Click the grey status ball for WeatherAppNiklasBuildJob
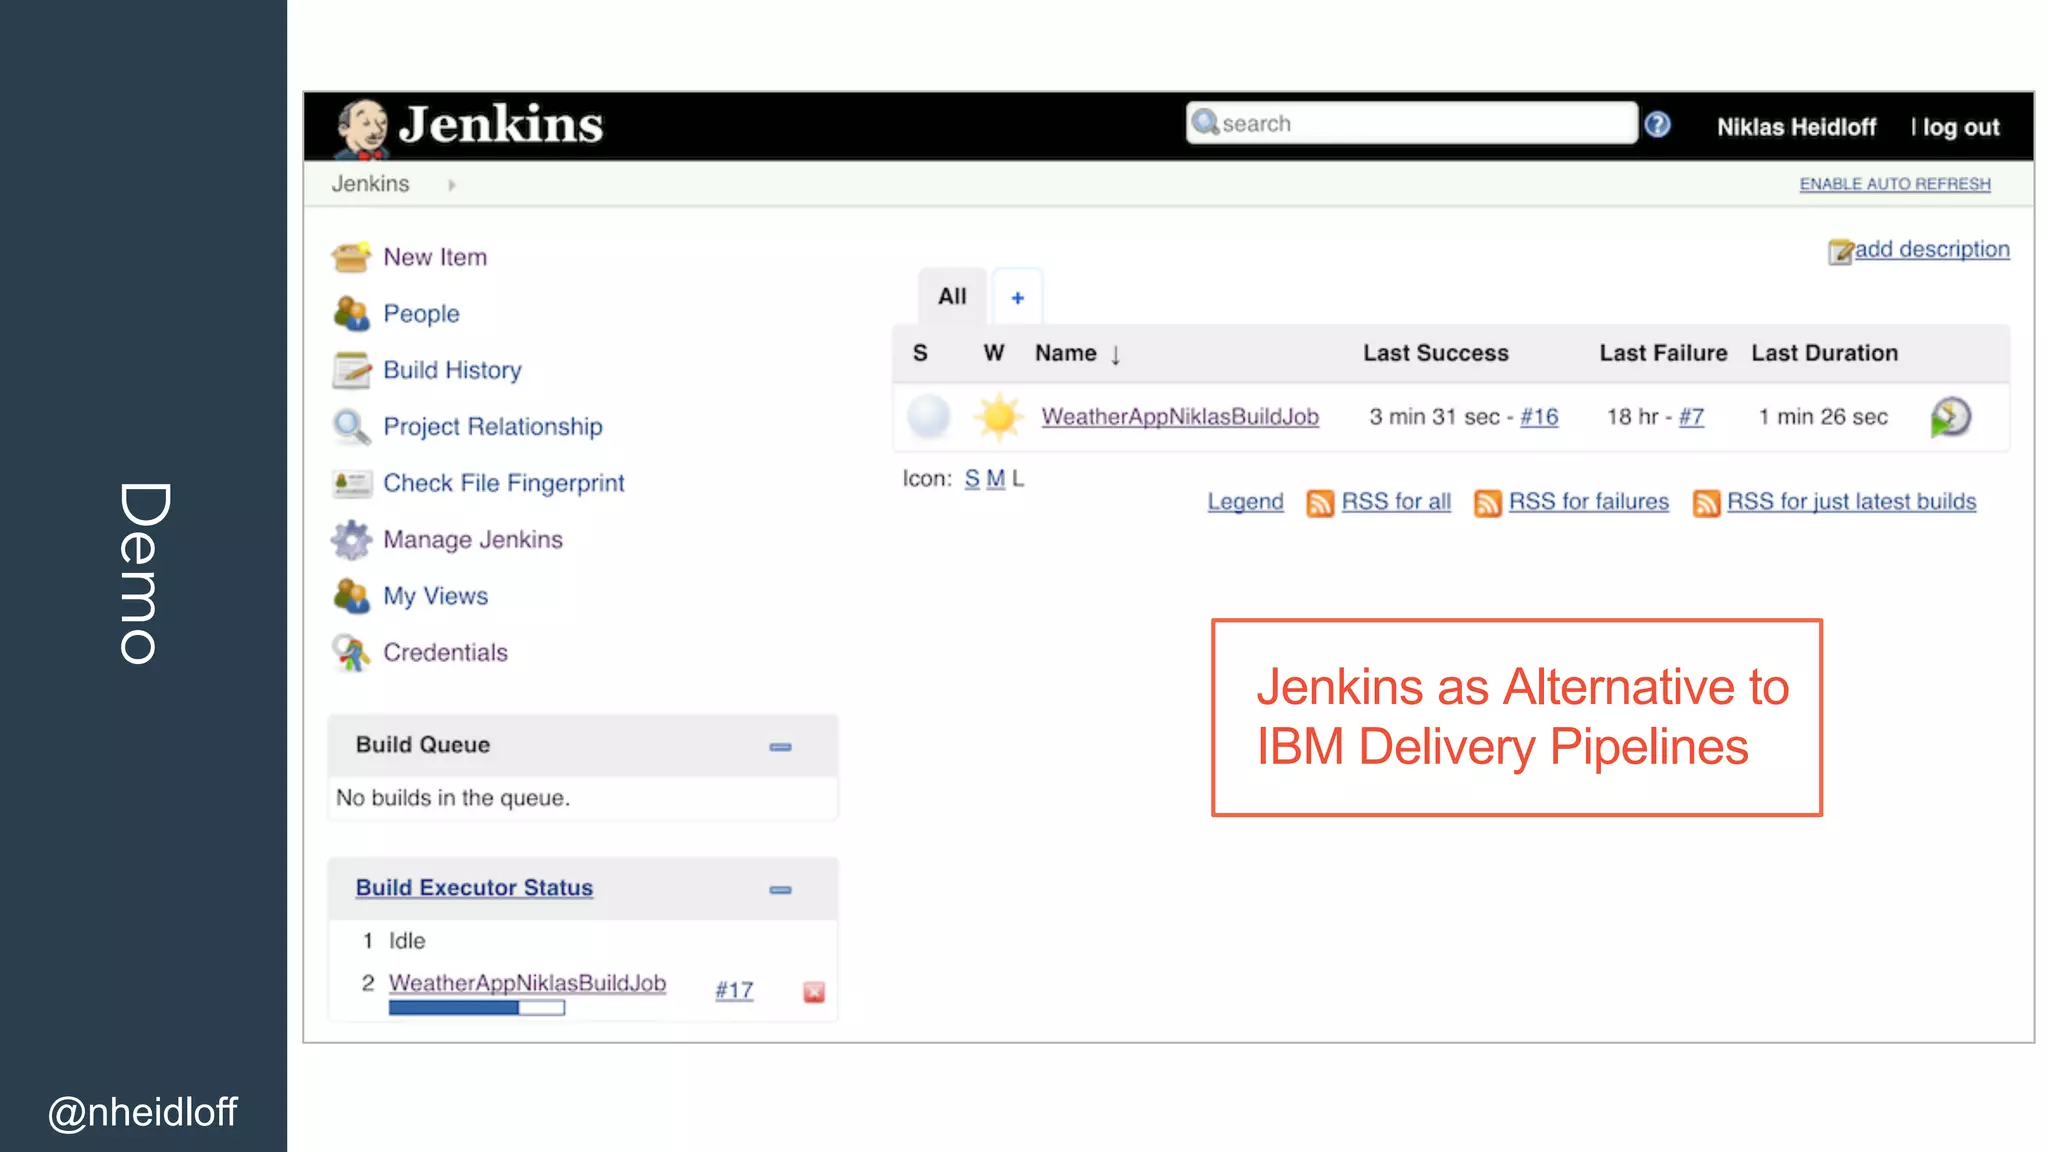 click(928, 417)
